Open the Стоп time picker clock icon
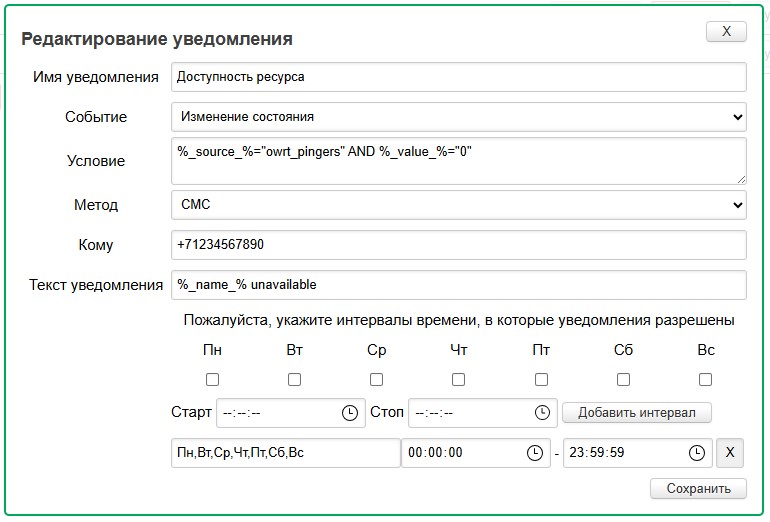The height and width of the screenshot is (522, 770). [x=542, y=413]
